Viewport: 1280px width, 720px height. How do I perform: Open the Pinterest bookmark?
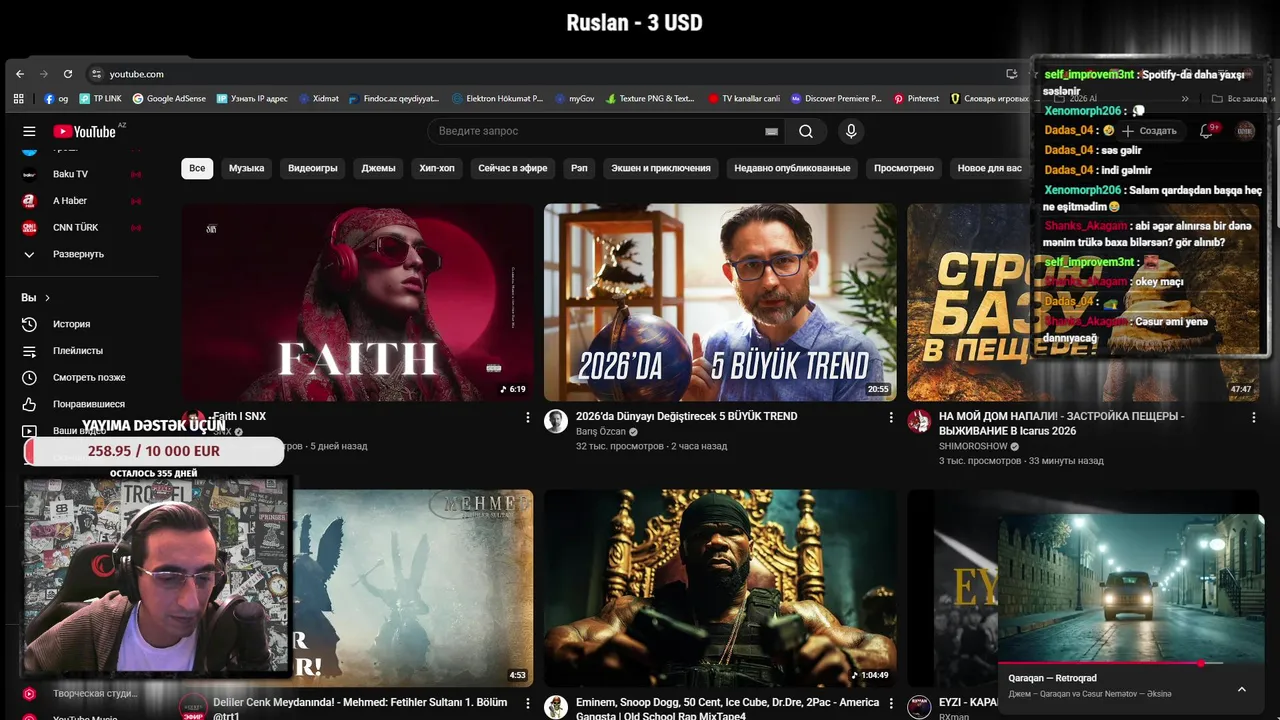pos(916,99)
